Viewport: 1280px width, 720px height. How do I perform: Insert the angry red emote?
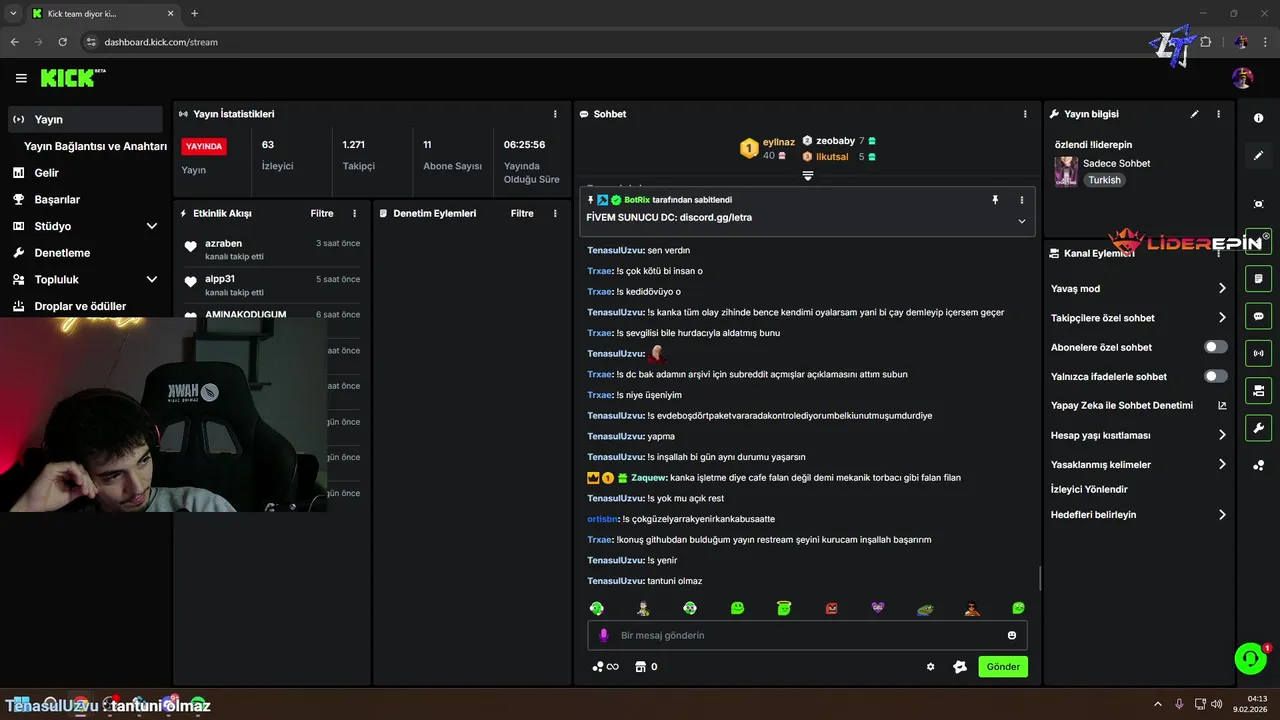point(831,608)
